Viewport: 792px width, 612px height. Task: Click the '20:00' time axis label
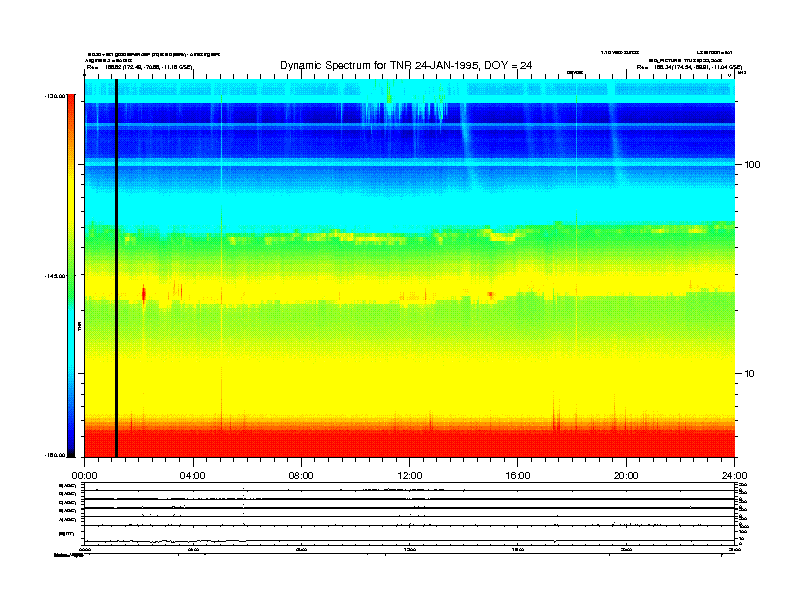626,476
